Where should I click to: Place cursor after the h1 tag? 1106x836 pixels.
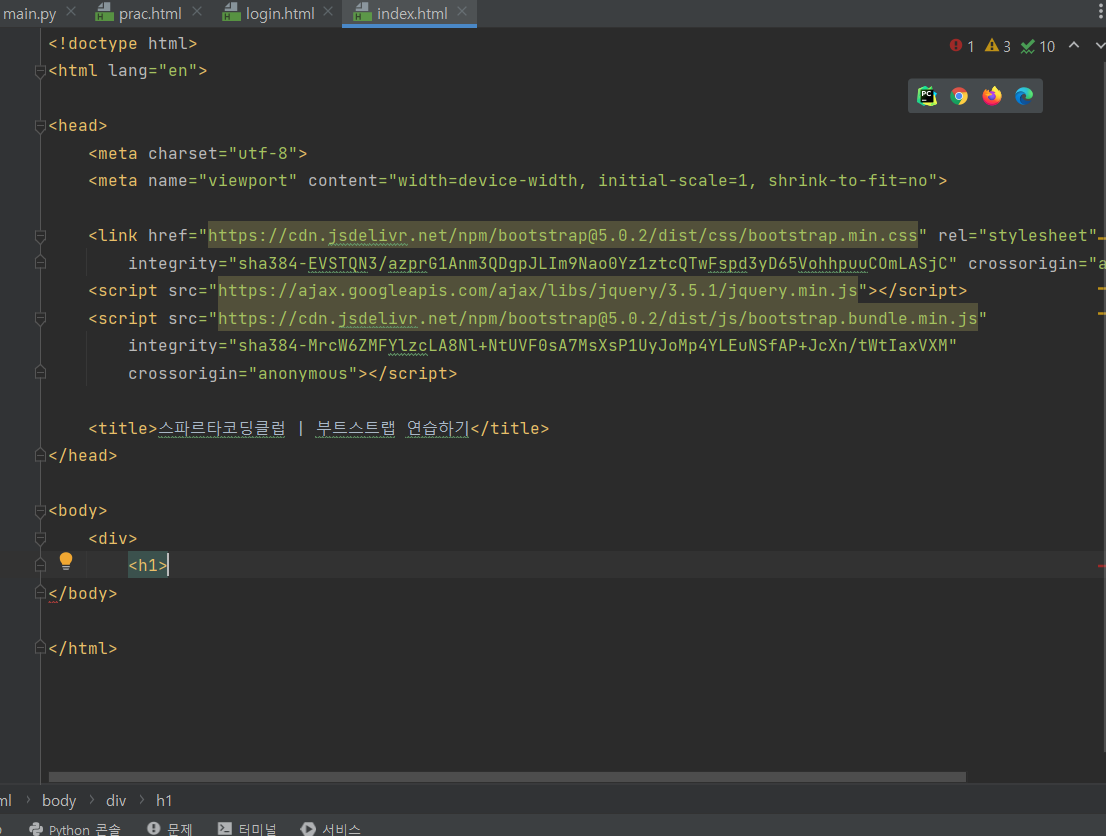[169, 566]
